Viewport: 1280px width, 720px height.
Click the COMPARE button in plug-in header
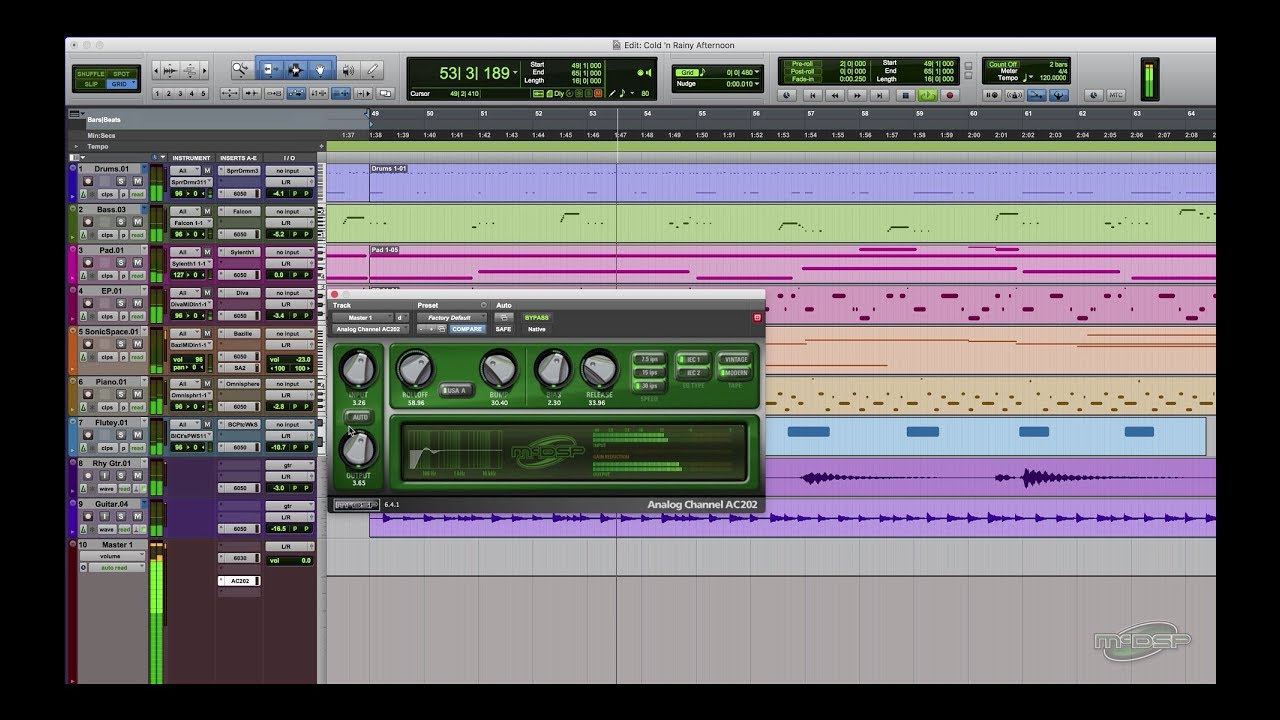[x=467, y=329]
